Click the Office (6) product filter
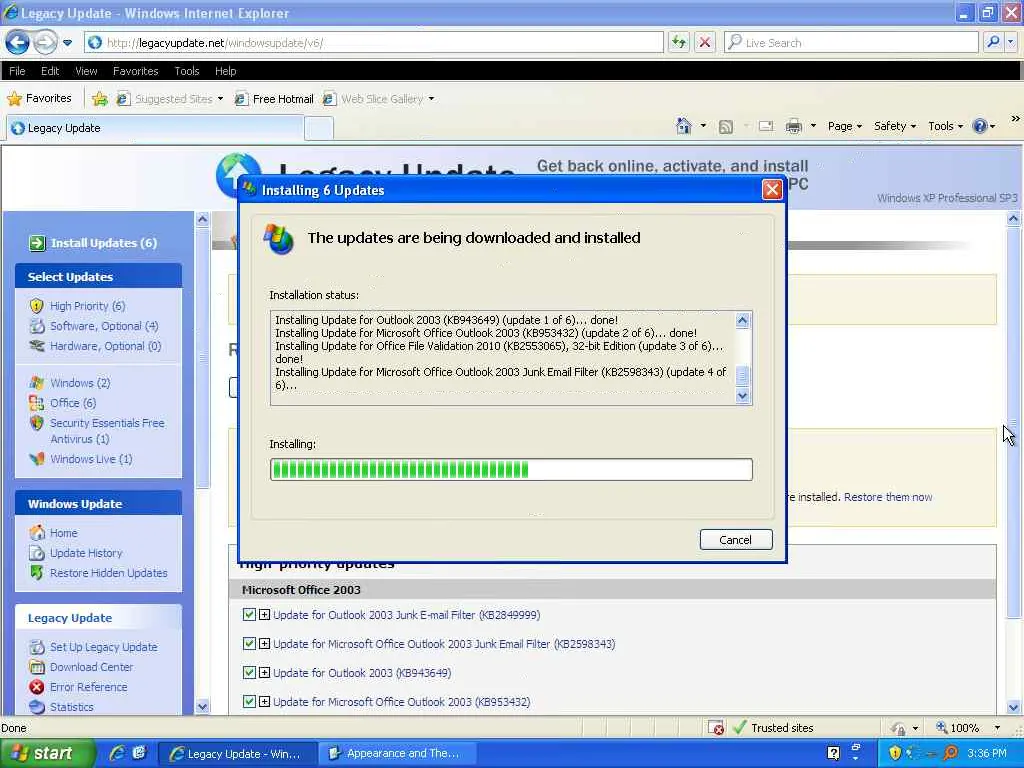Image resolution: width=1024 pixels, height=768 pixels. [72, 403]
